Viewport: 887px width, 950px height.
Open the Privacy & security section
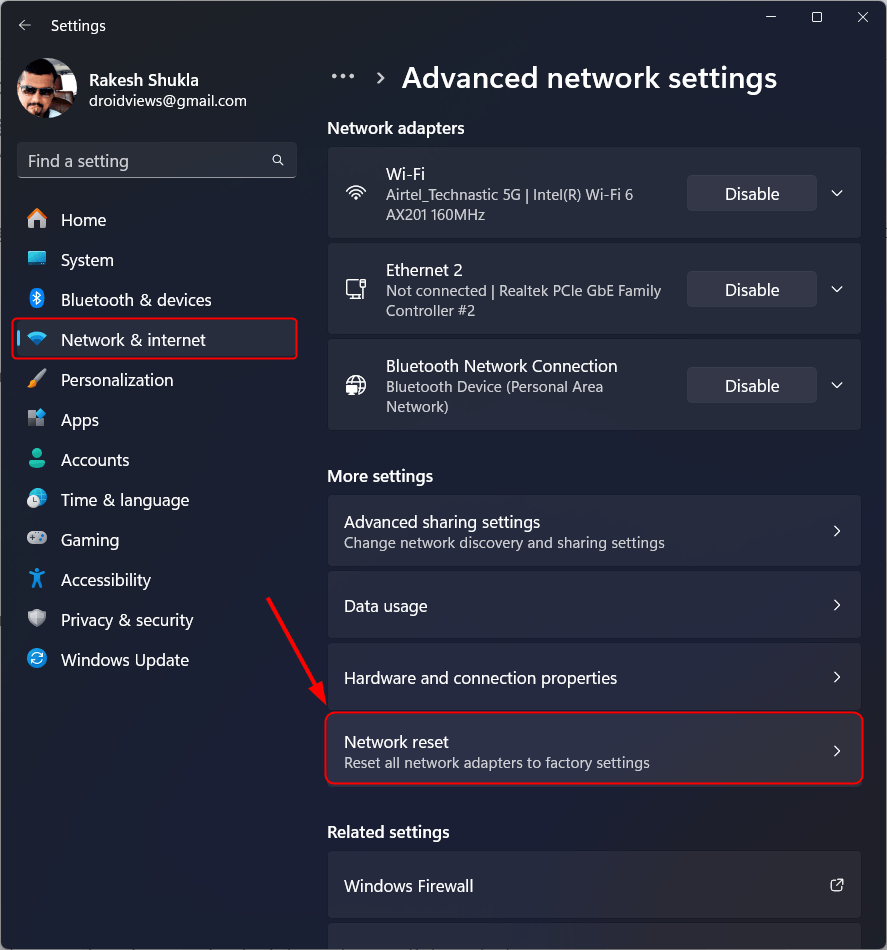(x=127, y=620)
